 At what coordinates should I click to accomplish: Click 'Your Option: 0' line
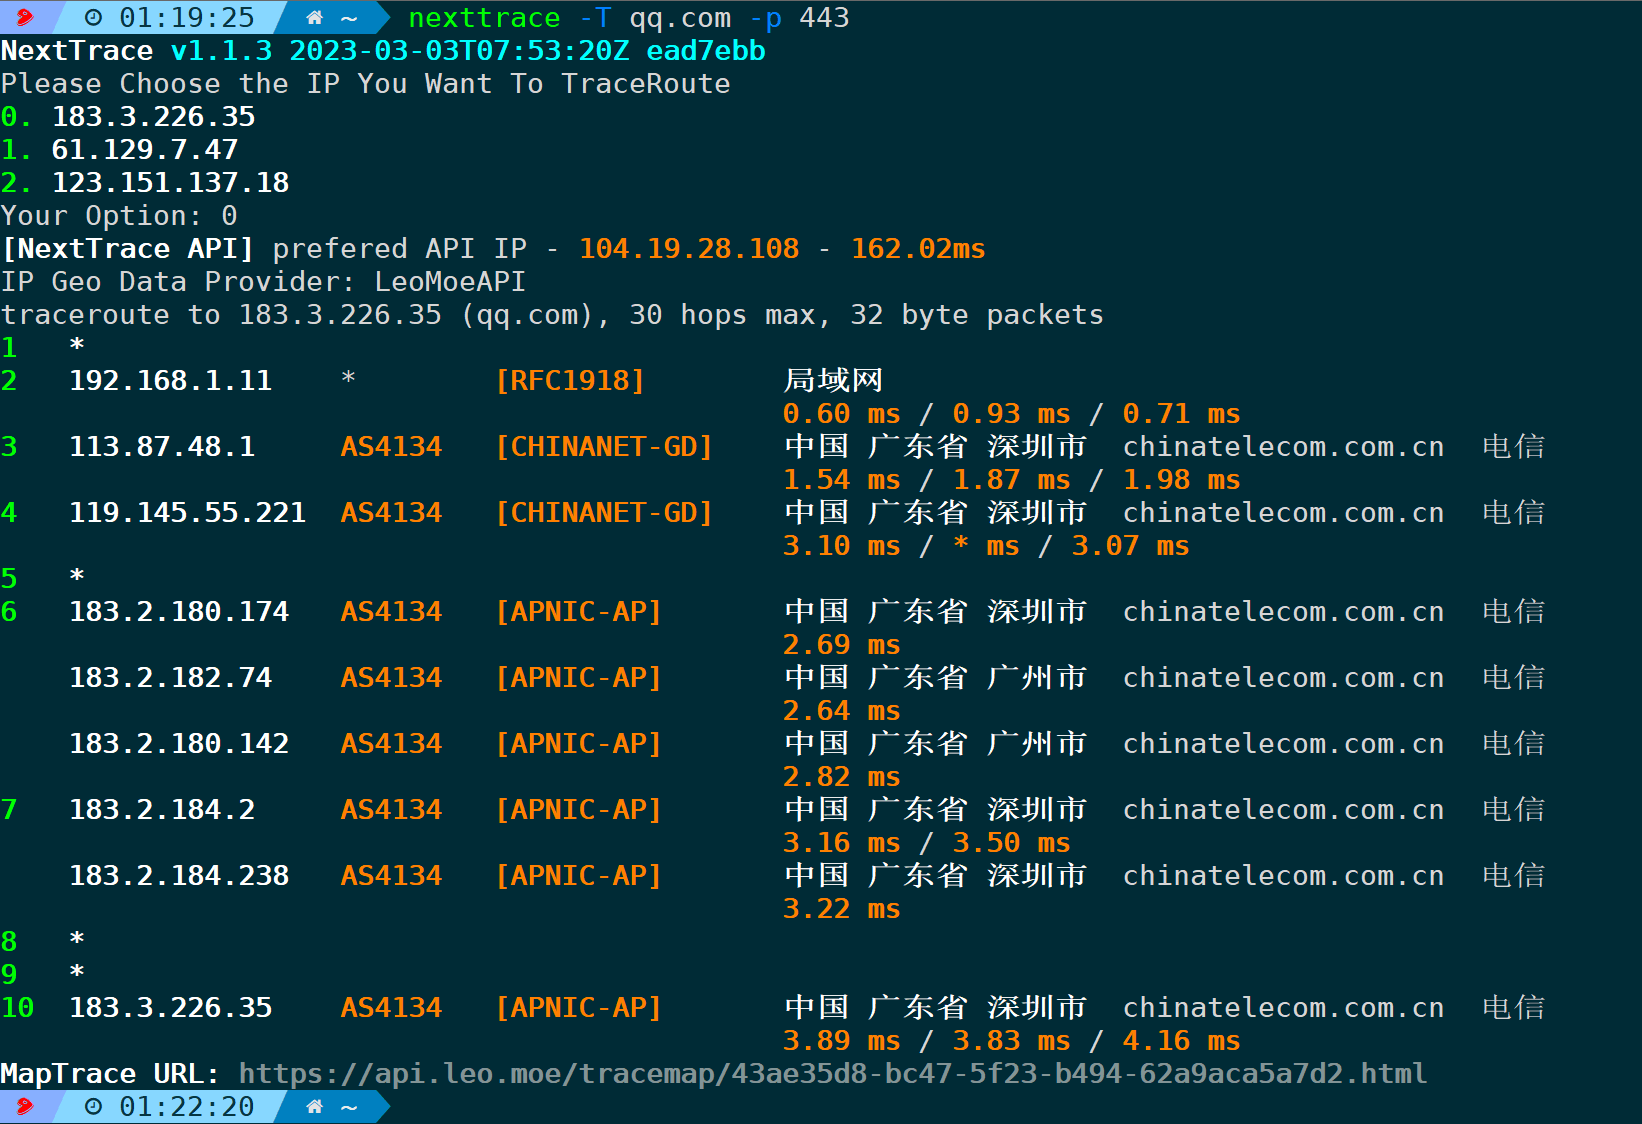[x=119, y=216]
